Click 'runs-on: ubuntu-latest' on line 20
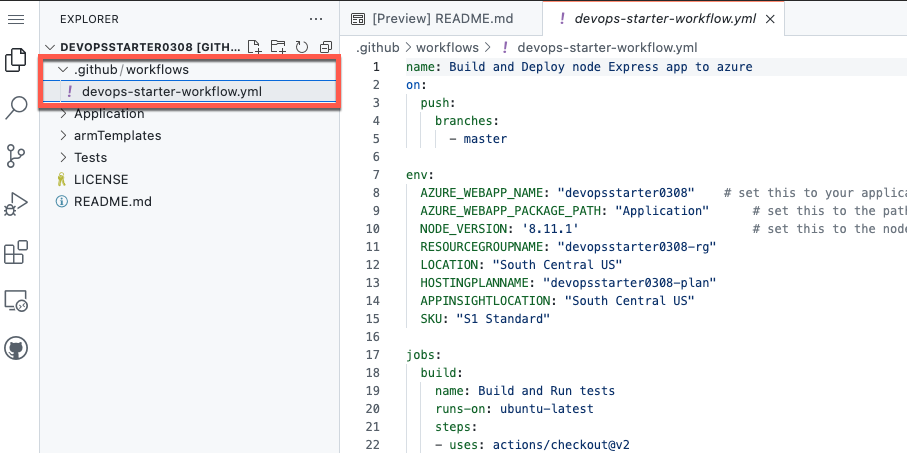Image resolution: width=907 pixels, height=453 pixels. pyautogui.click(x=514, y=408)
